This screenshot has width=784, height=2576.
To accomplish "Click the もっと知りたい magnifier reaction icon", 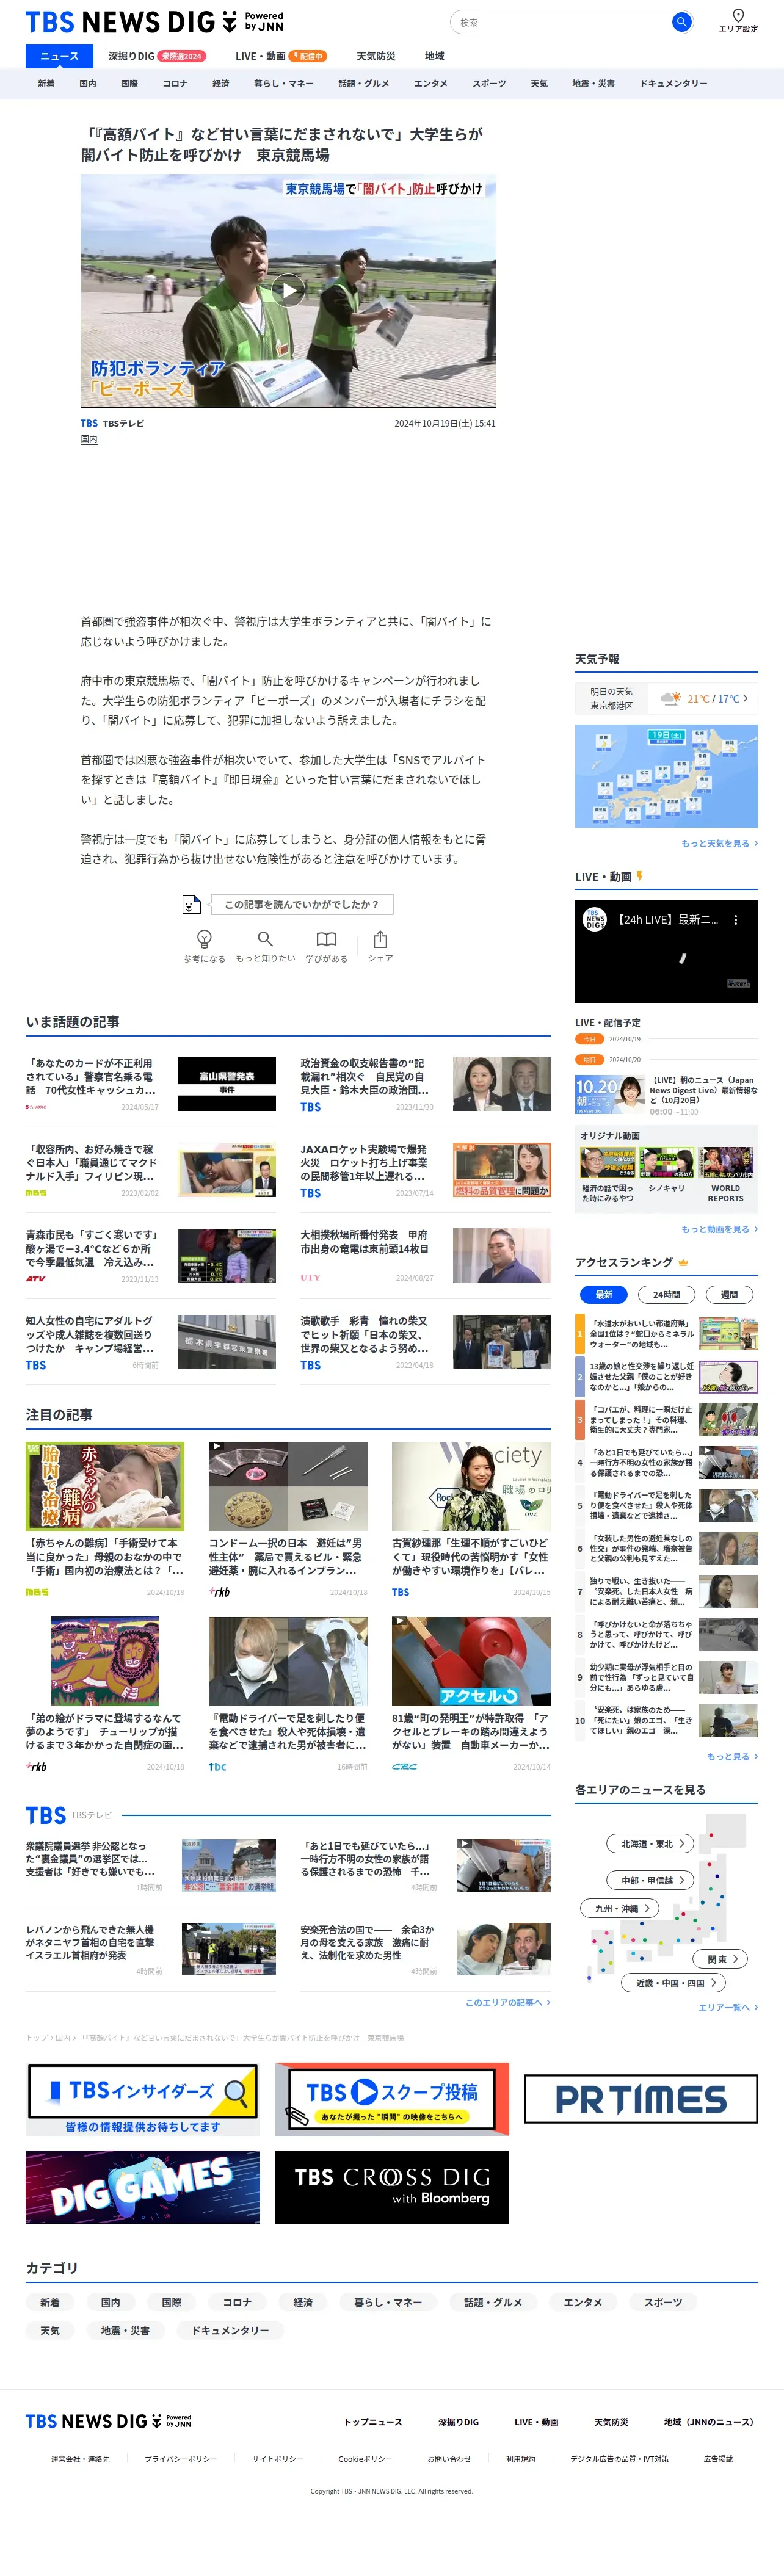I will (x=265, y=939).
